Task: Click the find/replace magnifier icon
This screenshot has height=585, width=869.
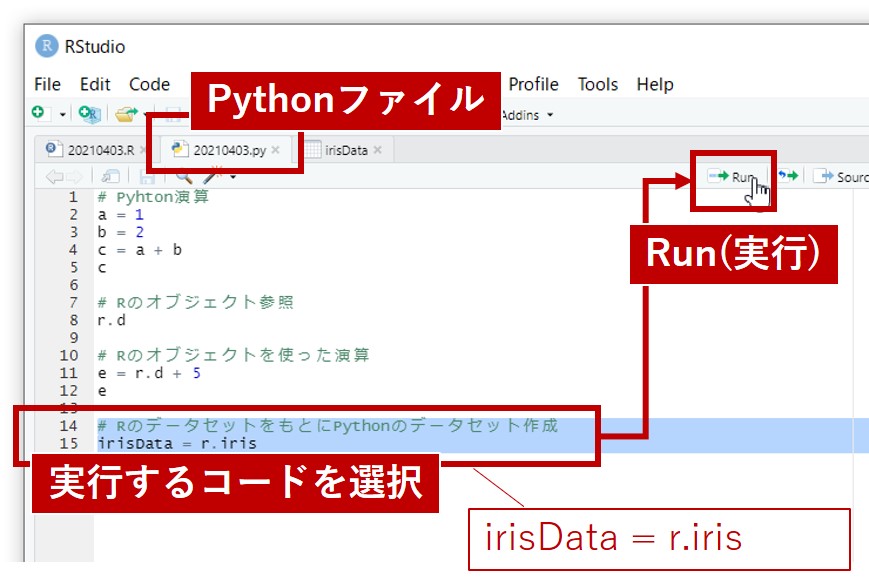Action: pyautogui.click(x=183, y=177)
